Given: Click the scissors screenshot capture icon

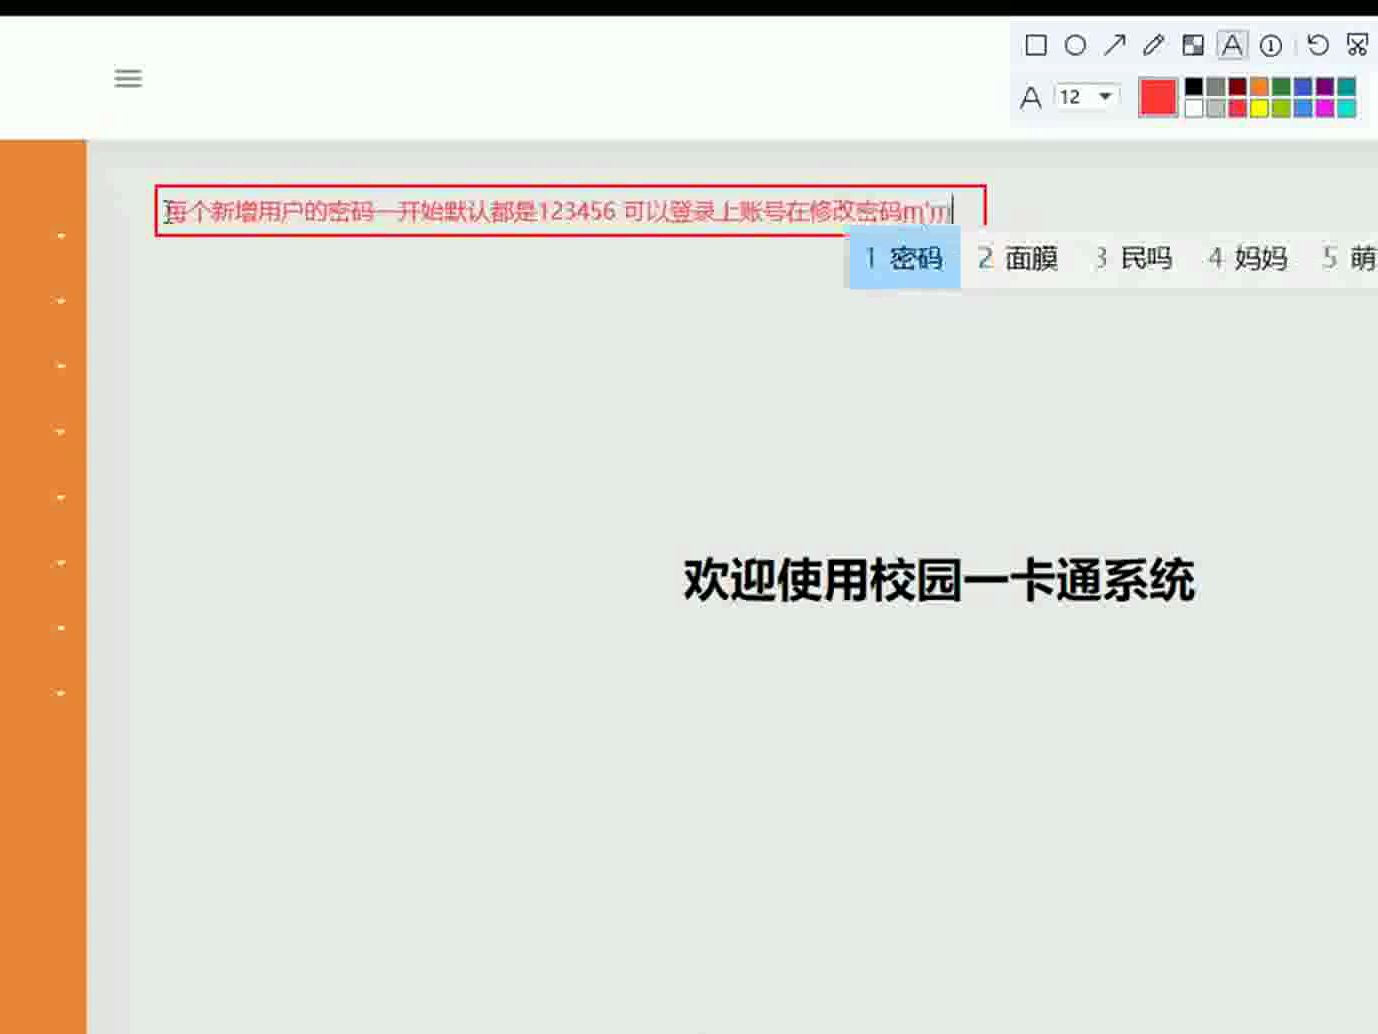Looking at the screenshot, I should (1357, 45).
